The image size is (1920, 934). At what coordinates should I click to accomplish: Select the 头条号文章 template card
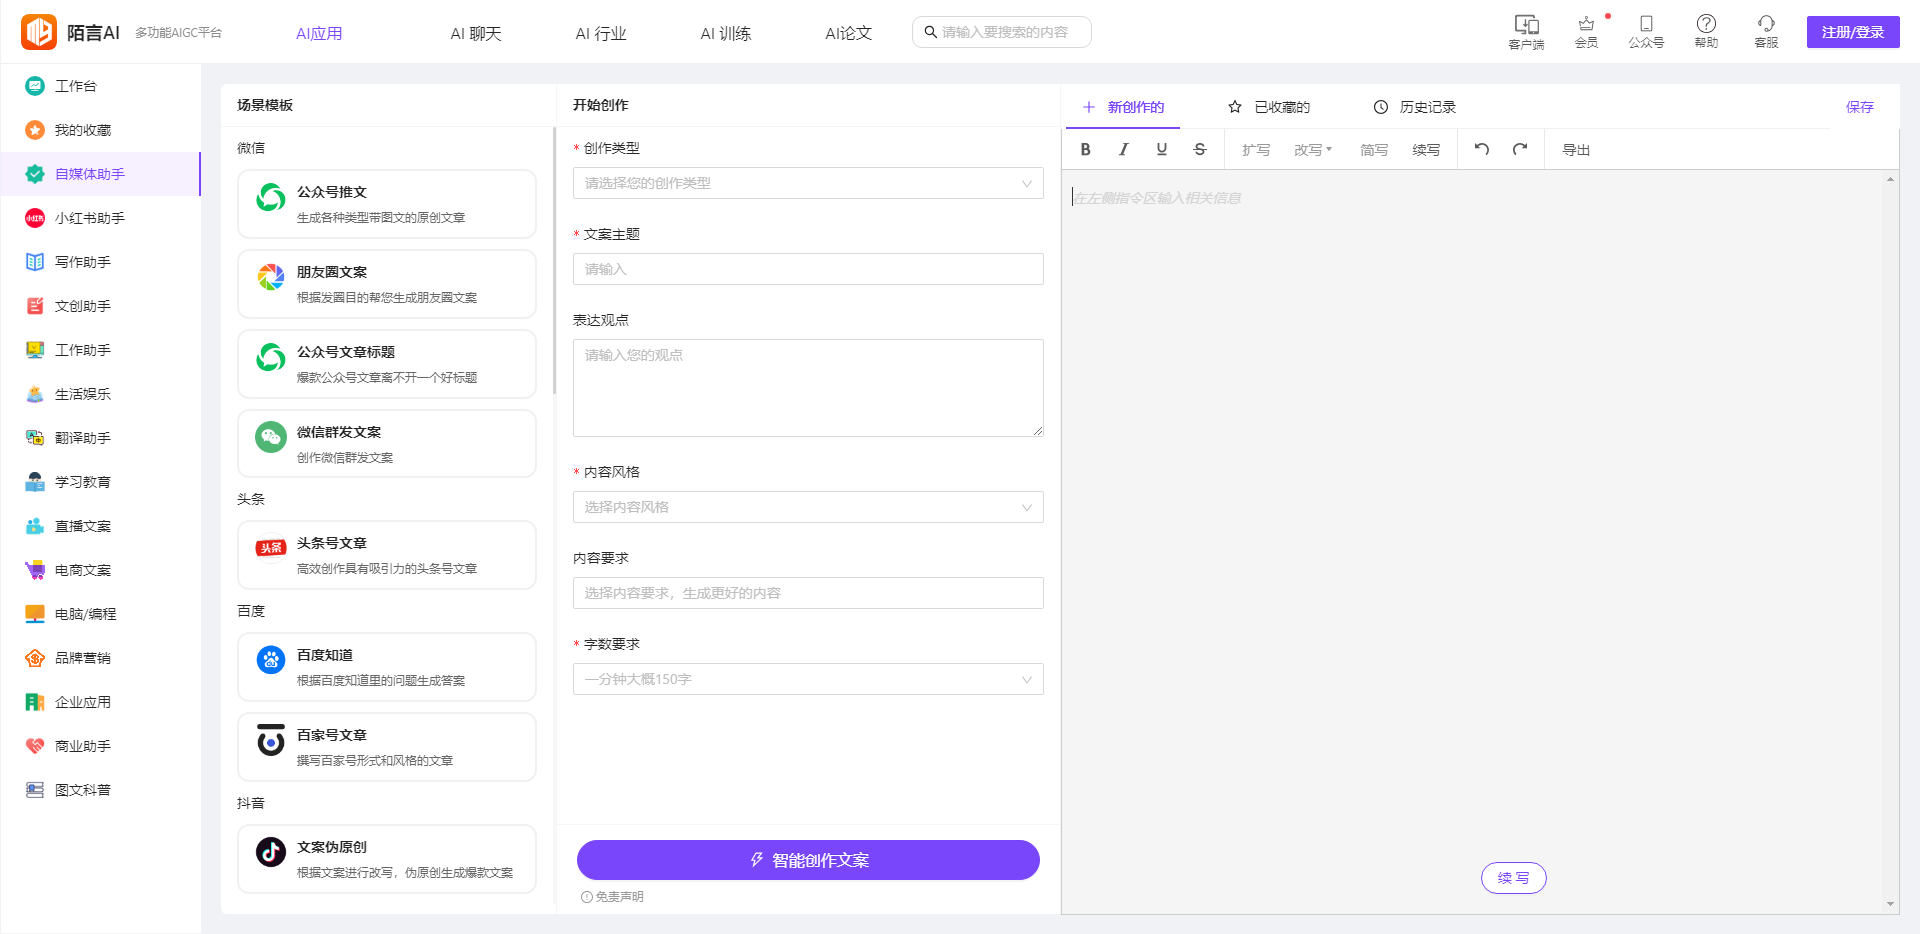point(387,555)
